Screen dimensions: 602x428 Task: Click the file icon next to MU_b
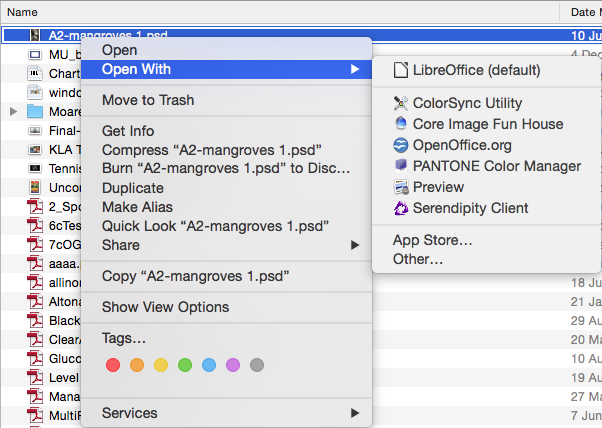click(35, 55)
